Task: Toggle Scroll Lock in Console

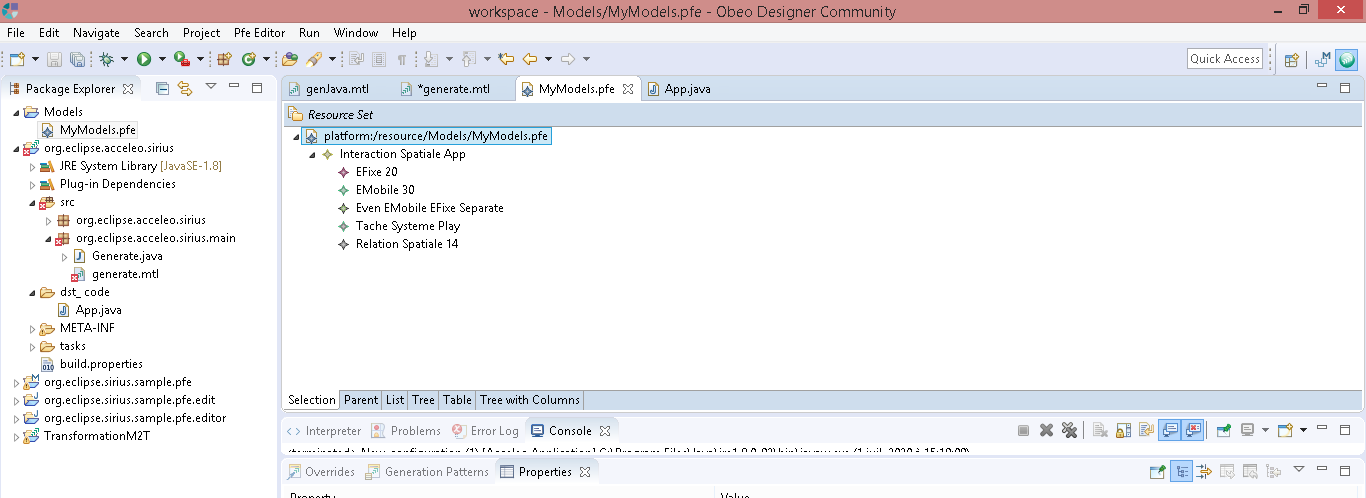Action: [x=1123, y=430]
